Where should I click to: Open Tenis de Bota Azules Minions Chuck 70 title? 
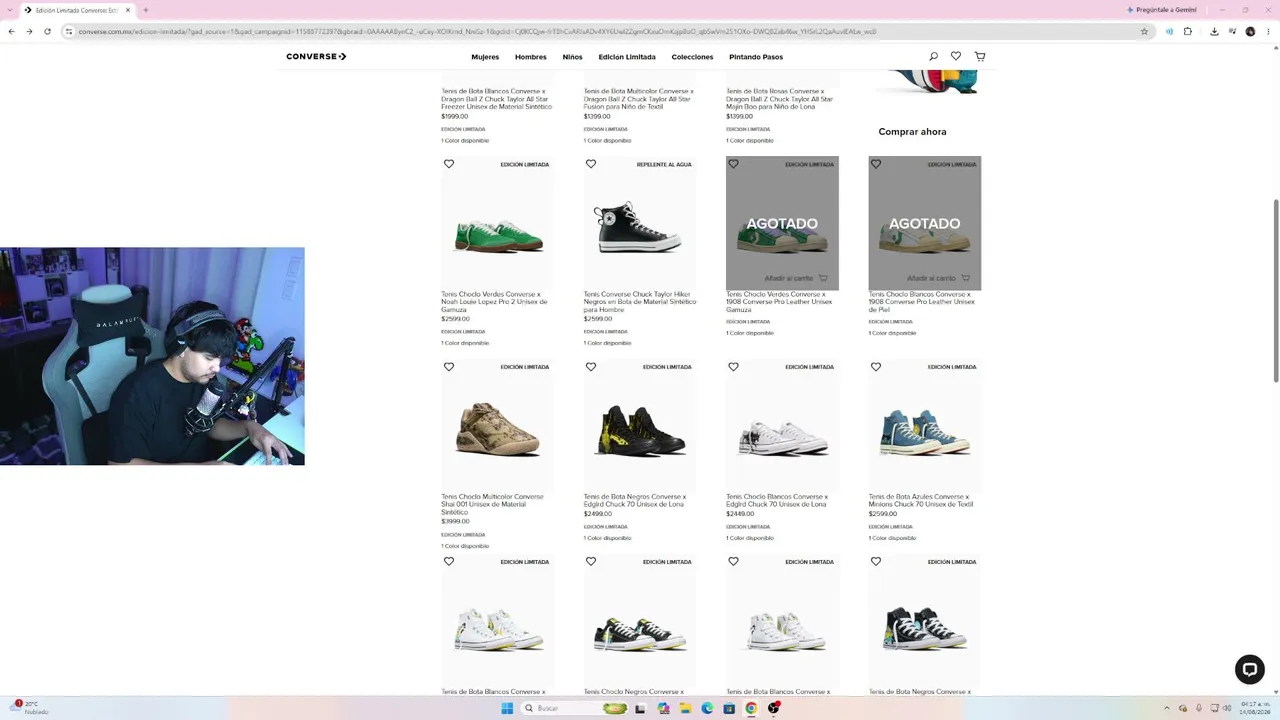[x=921, y=500]
